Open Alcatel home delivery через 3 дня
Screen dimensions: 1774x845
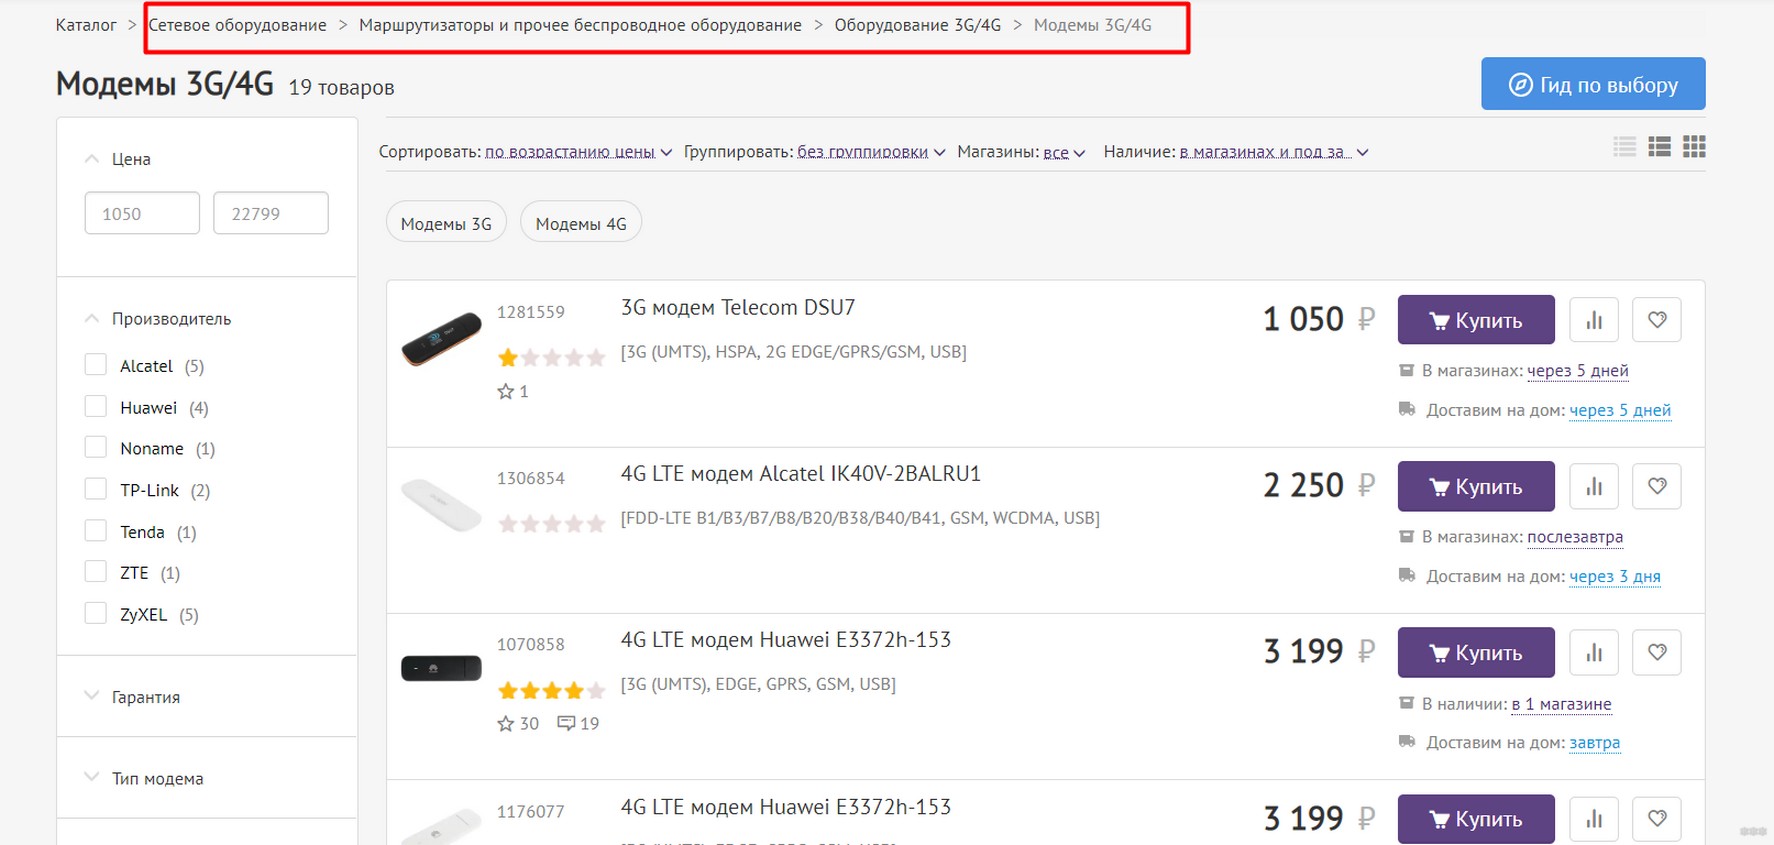1615,576
